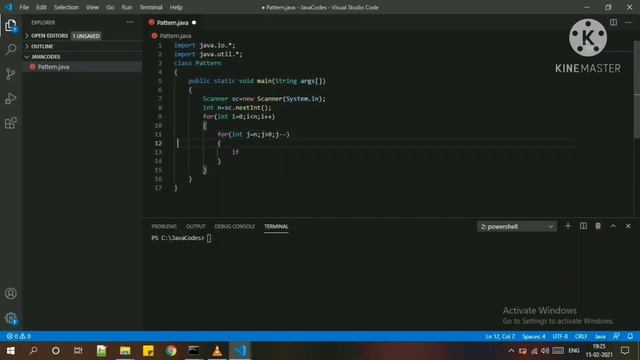Screen dimensions: 640x360
Task: Click the editor vertical scrollbar
Action: [x=637, y=90]
